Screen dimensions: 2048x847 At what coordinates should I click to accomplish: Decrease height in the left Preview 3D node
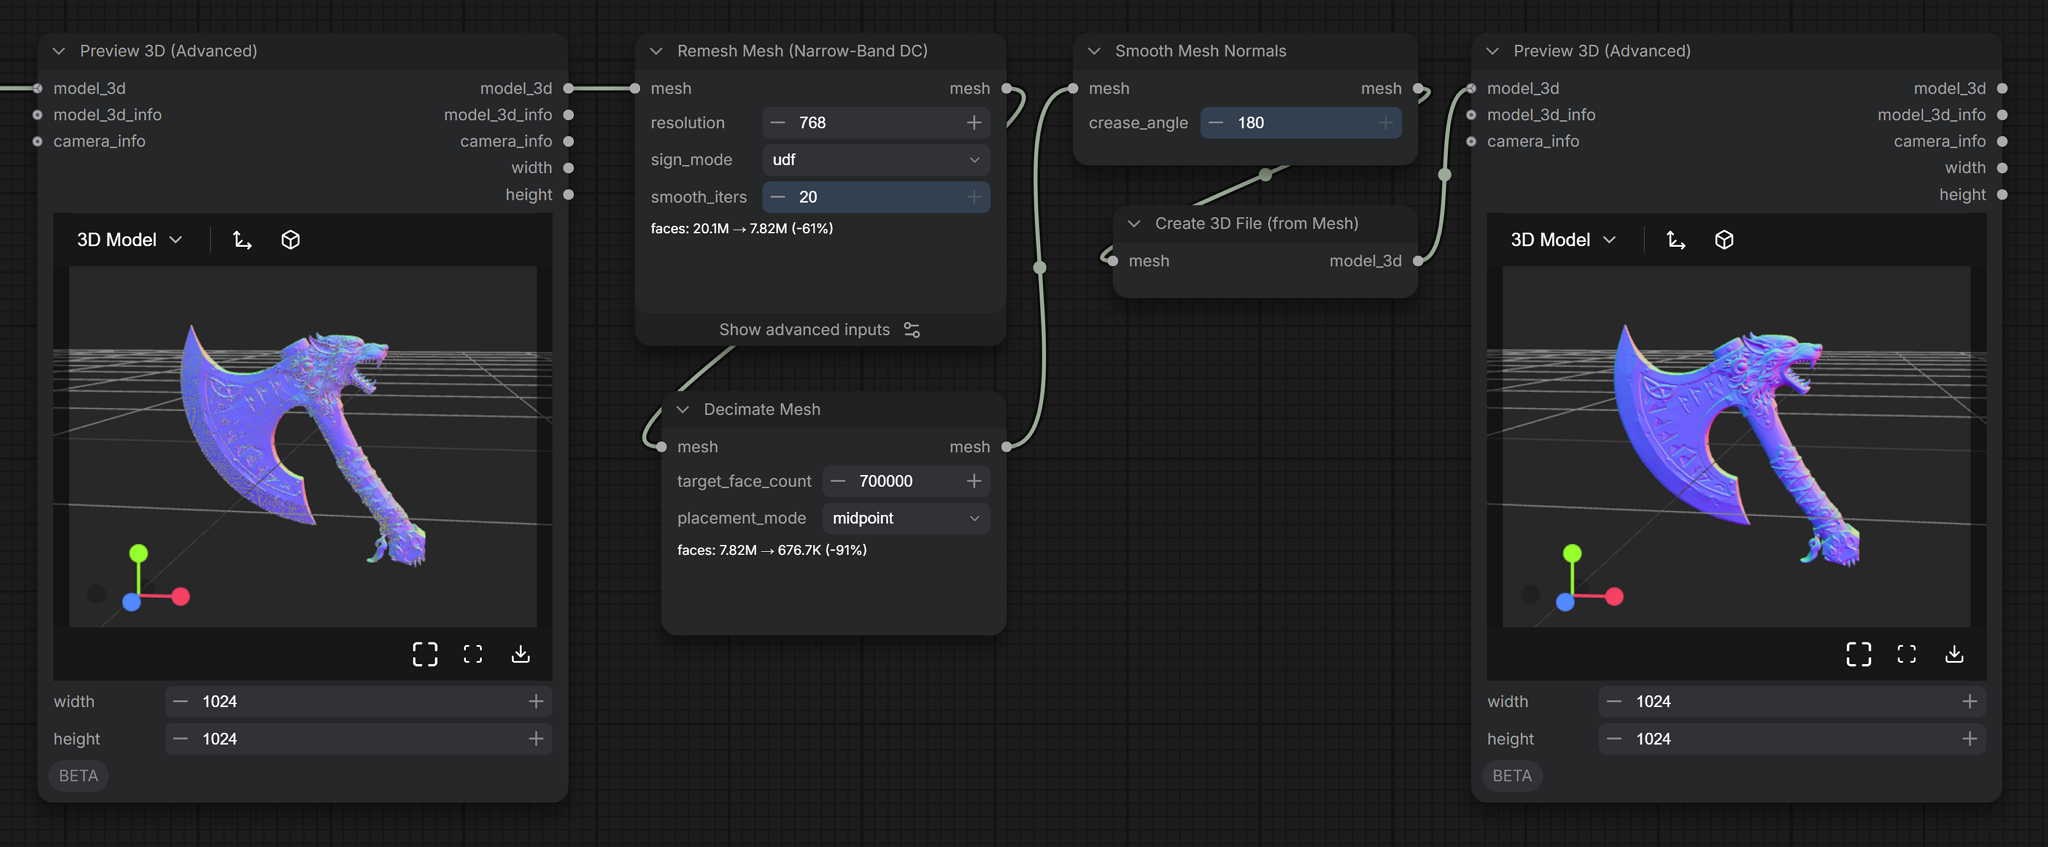click(x=180, y=739)
